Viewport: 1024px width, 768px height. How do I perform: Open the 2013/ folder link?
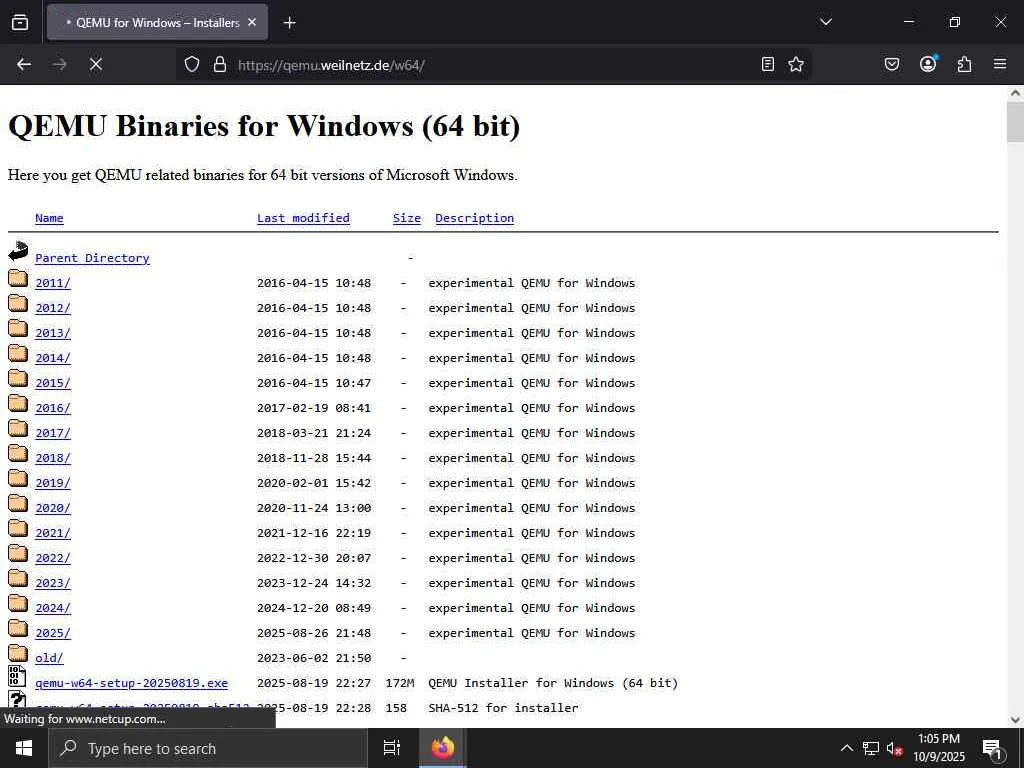pos(53,333)
